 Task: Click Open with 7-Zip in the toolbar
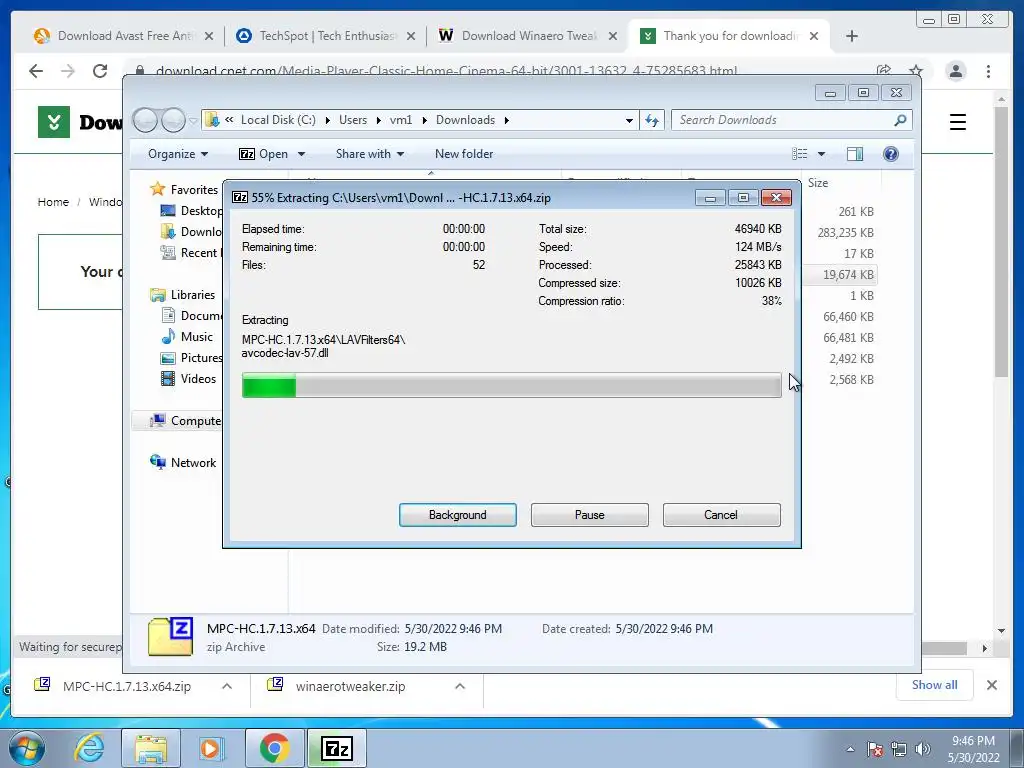264,153
